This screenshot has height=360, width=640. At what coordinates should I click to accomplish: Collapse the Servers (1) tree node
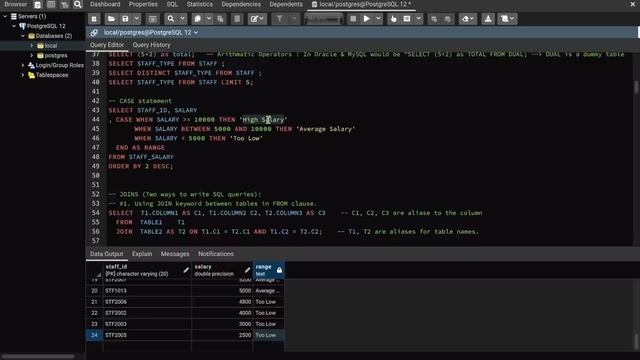(5, 16)
